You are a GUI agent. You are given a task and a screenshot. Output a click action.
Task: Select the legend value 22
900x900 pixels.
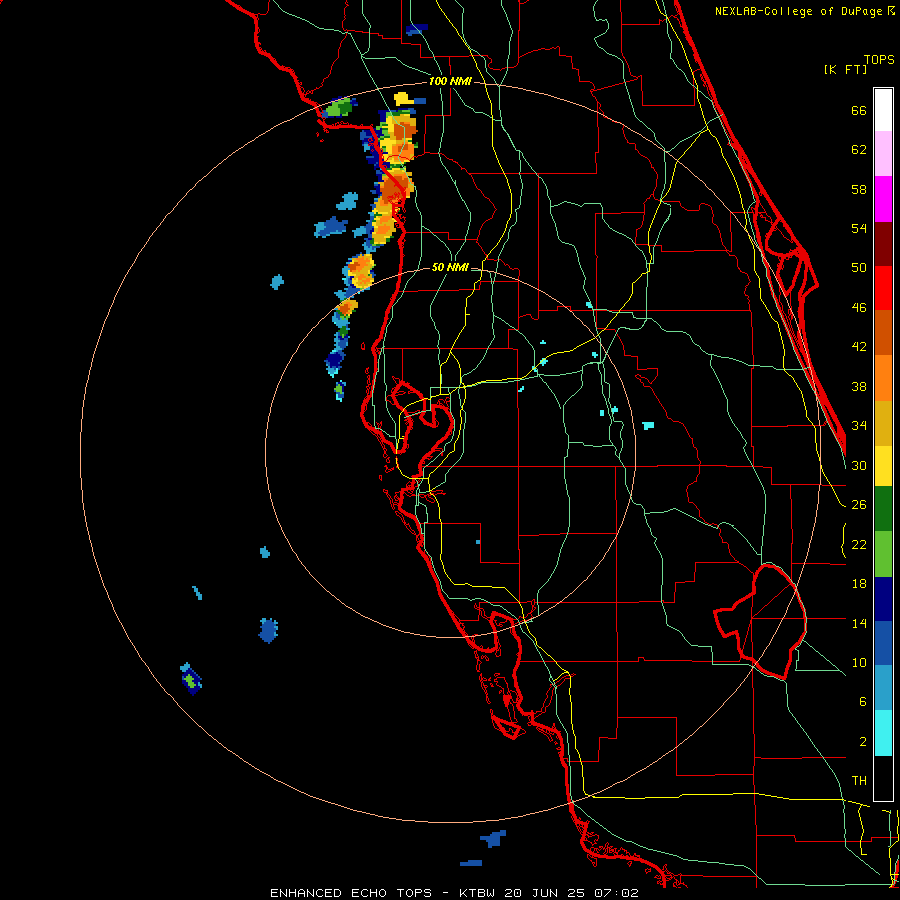859,544
